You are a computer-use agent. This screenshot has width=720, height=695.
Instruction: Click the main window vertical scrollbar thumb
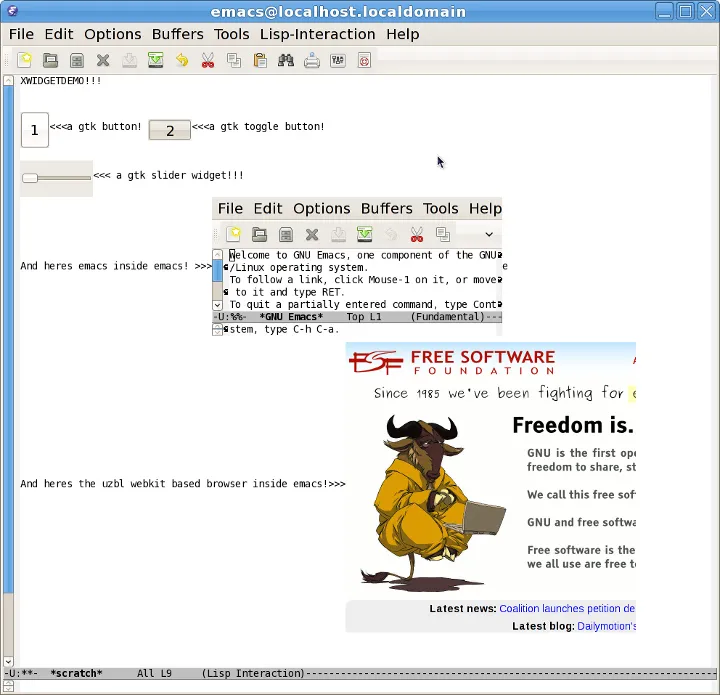8,339
